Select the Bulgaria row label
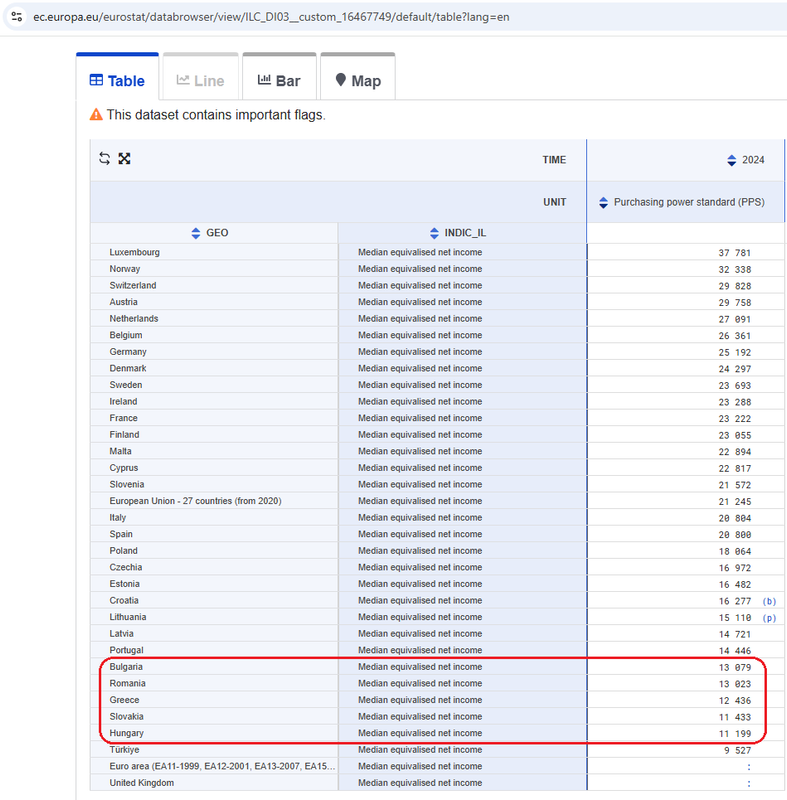The width and height of the screenshot is (787, 800). coord(126,667)
